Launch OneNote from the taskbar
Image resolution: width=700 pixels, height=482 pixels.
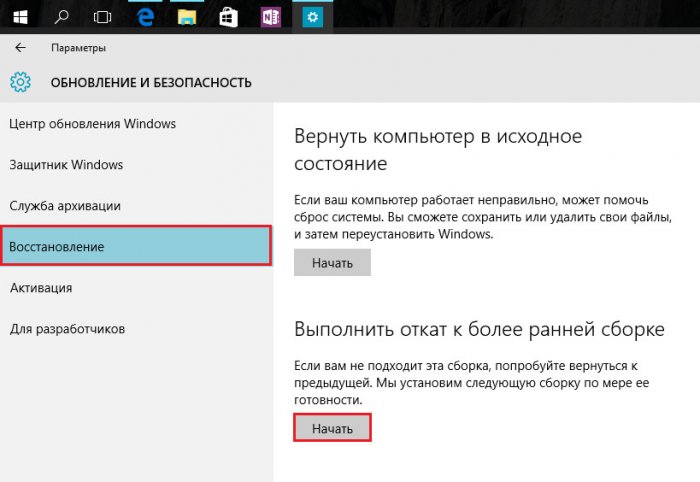(x=271, y=17)
